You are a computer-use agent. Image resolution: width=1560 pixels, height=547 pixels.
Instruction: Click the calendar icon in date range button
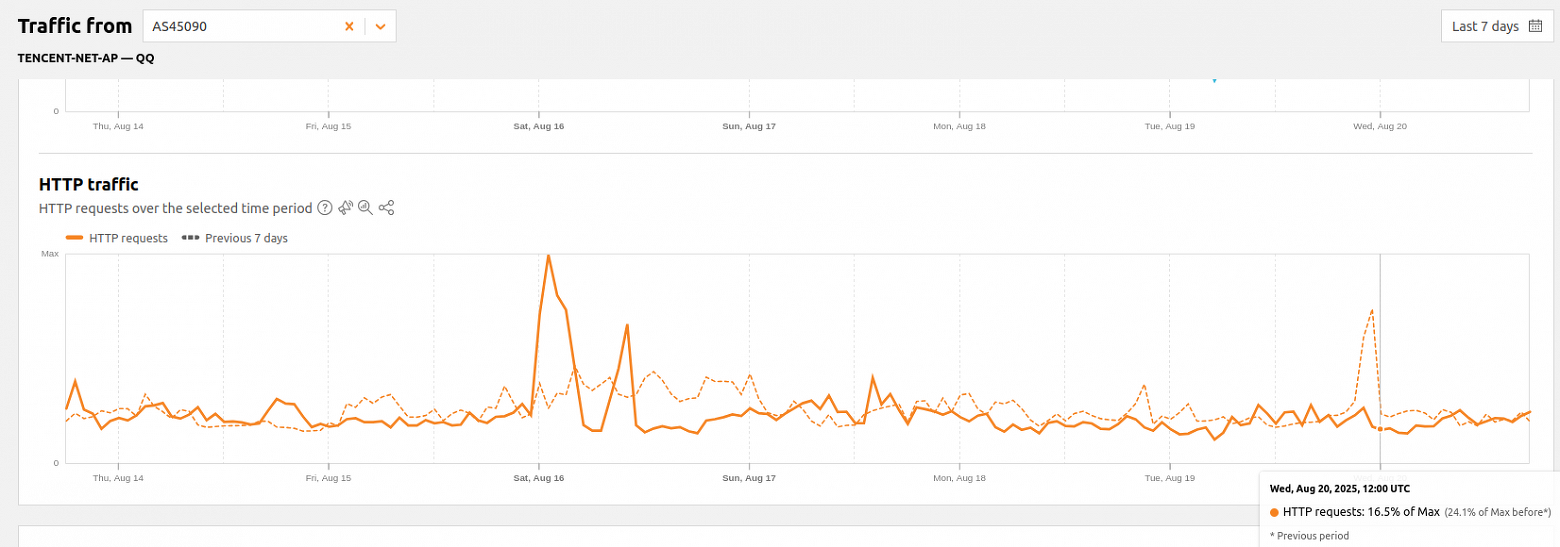[1536, 26]
